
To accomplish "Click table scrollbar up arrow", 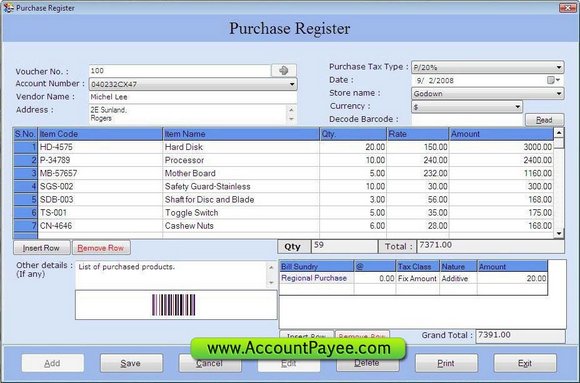I will tap(559, 132).
